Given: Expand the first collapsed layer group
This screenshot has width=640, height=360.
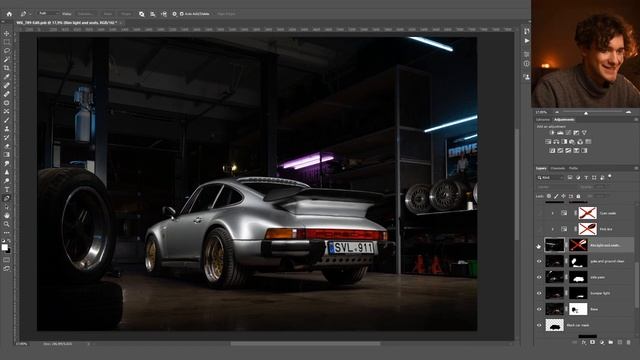Looking at the screenshot, I should (553, 213).
